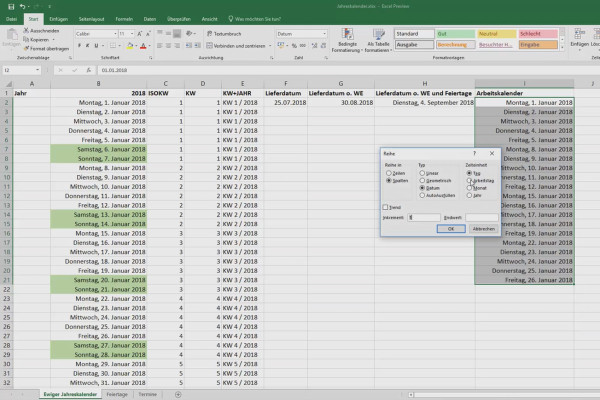Viewport: 600px width, 400px height.
Task: Apply the Schlecht cell style
Action: click(x=538, y=34)
